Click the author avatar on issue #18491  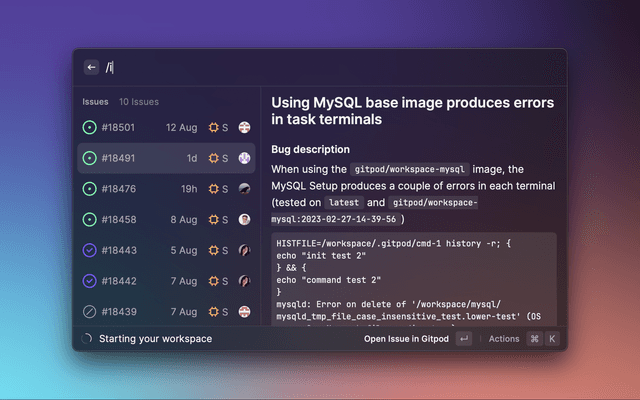[244, 158]
